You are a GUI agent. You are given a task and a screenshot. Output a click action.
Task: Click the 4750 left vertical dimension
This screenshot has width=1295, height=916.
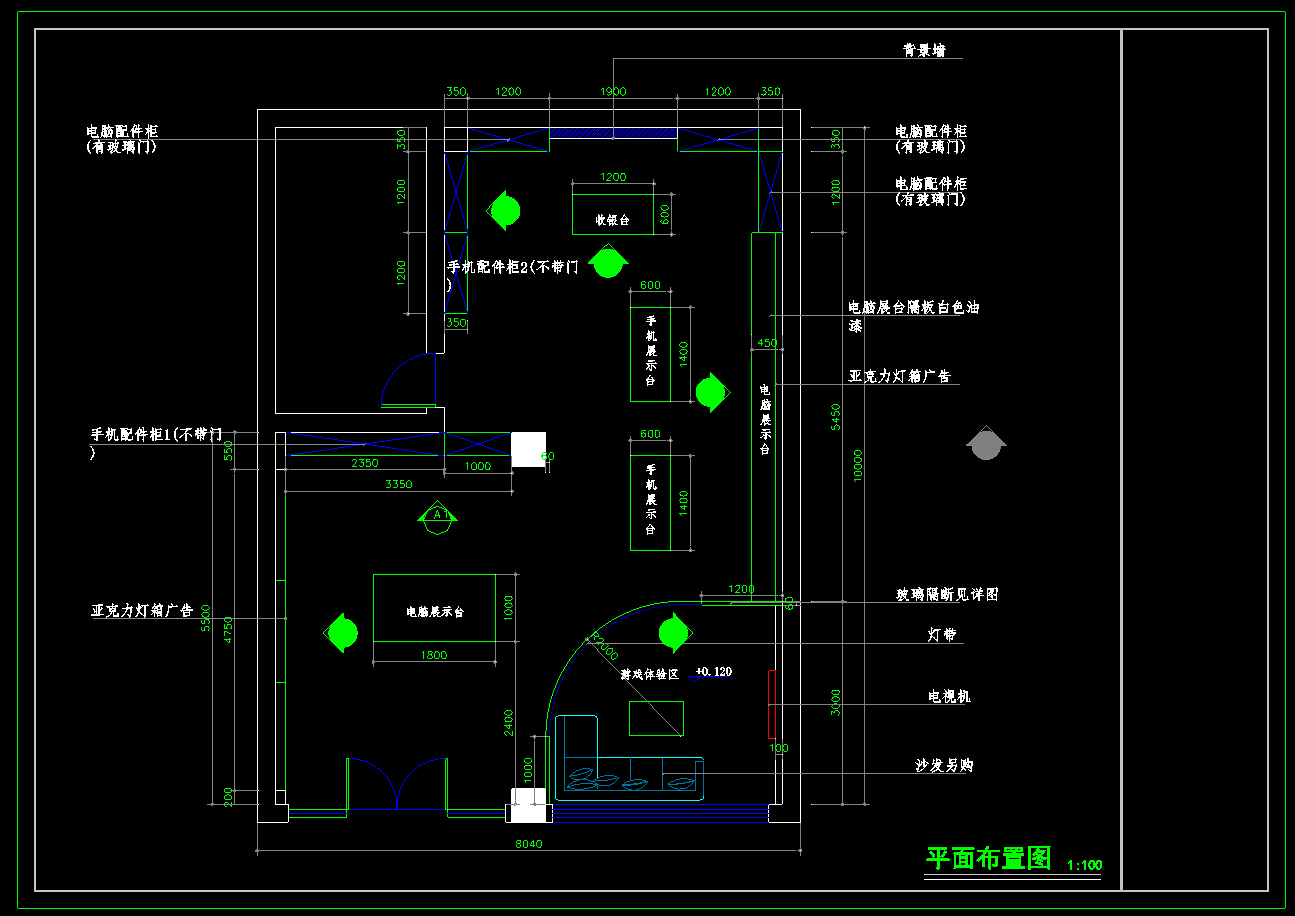[x=229, y=631]
